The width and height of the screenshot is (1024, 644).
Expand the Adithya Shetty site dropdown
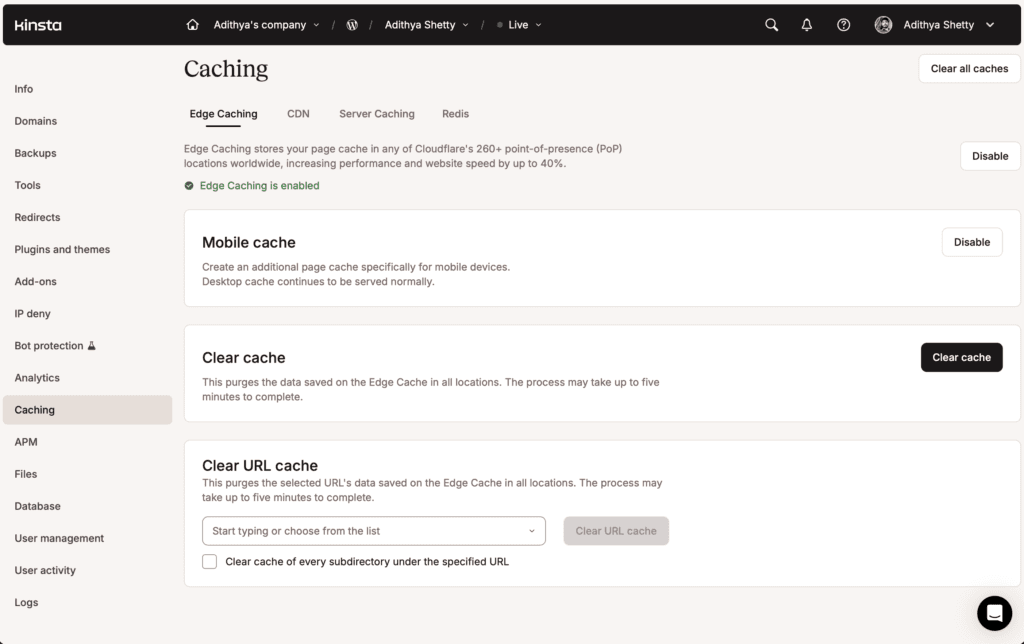[x=426, y=25]
